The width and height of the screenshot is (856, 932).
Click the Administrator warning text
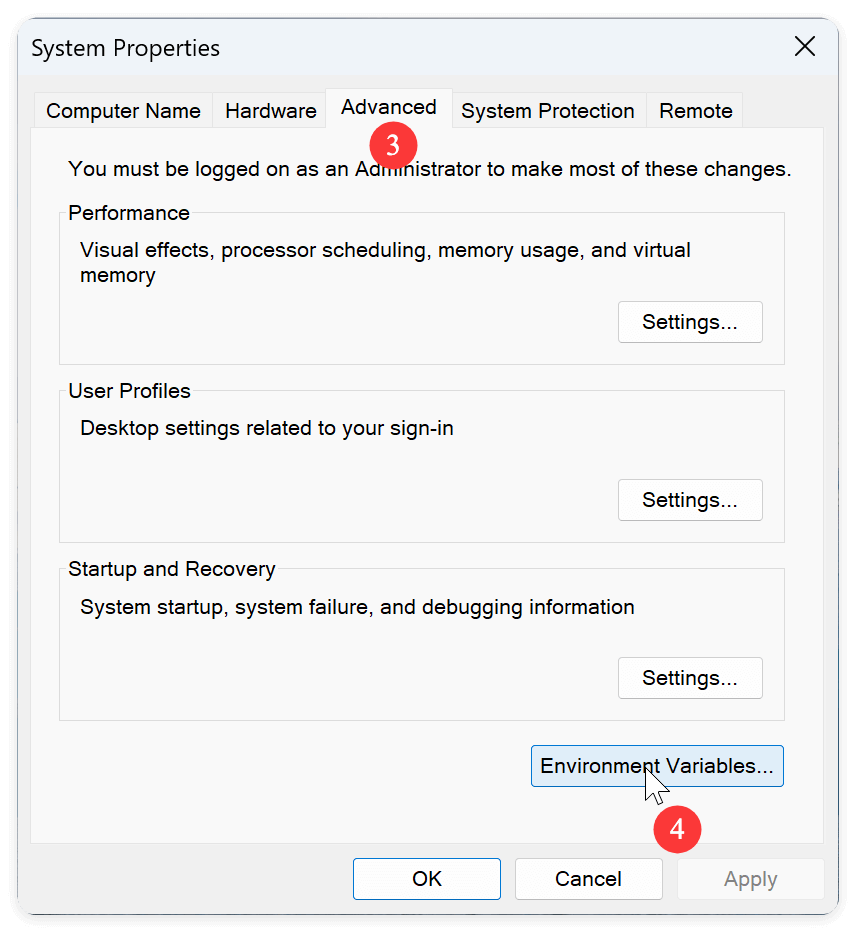point(428,169)
